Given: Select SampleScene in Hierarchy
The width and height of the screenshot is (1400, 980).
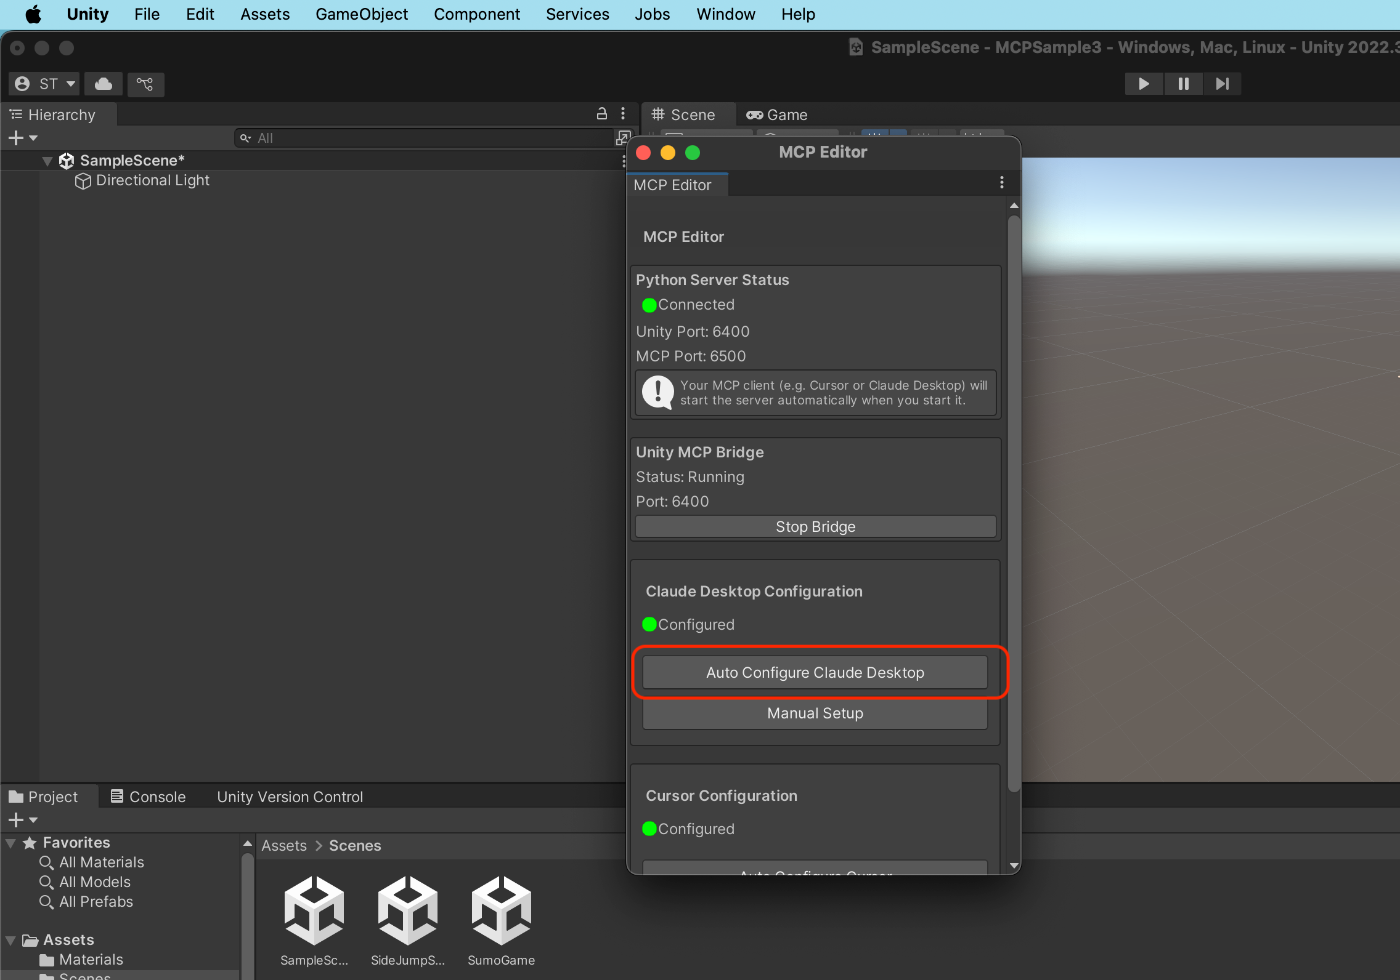Looking at the screenshot, I should (x=132, y=160).
